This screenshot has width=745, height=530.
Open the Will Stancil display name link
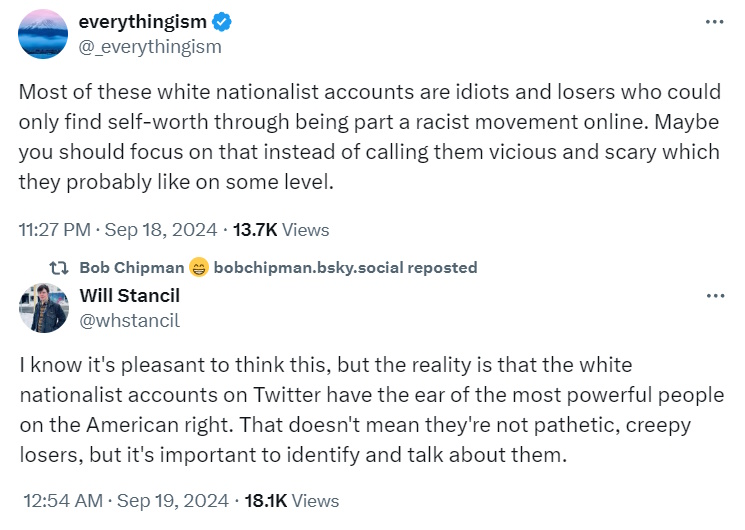130,296
